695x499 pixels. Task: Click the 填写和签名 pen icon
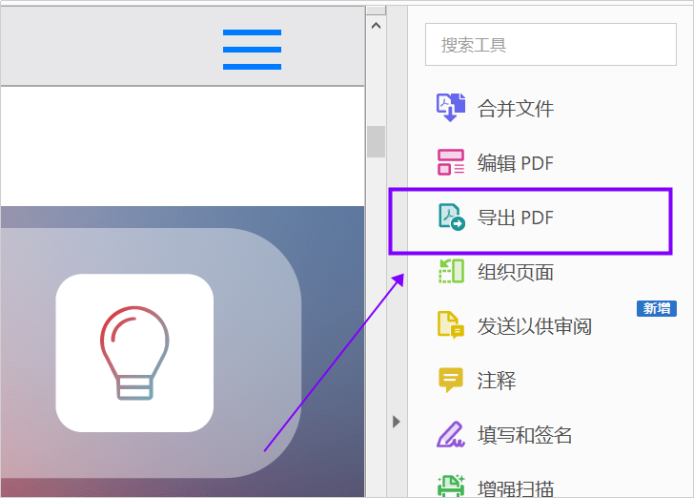click(450, 434)
